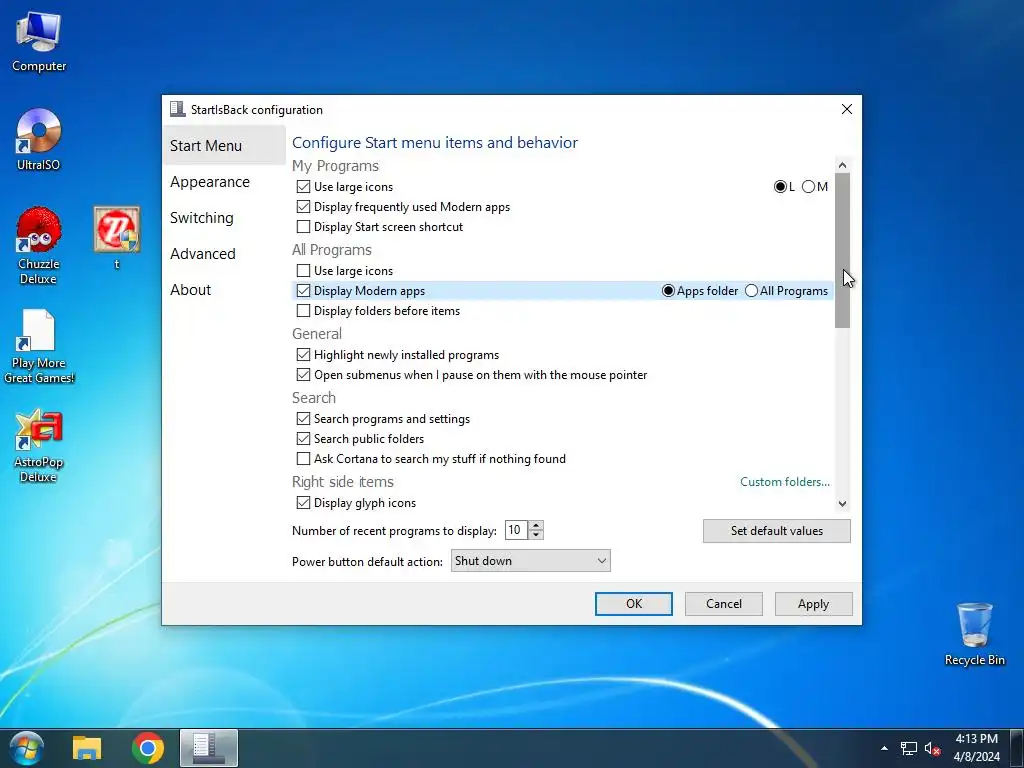Uncheck Search public folders
The width and height of the screenshot is (1024, 768).
click(x=303, y=439)
